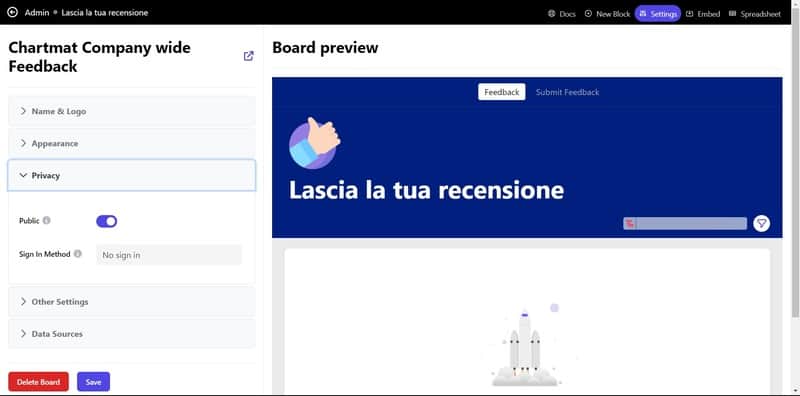Click the Admin breadcrumb link

point(37,12)
